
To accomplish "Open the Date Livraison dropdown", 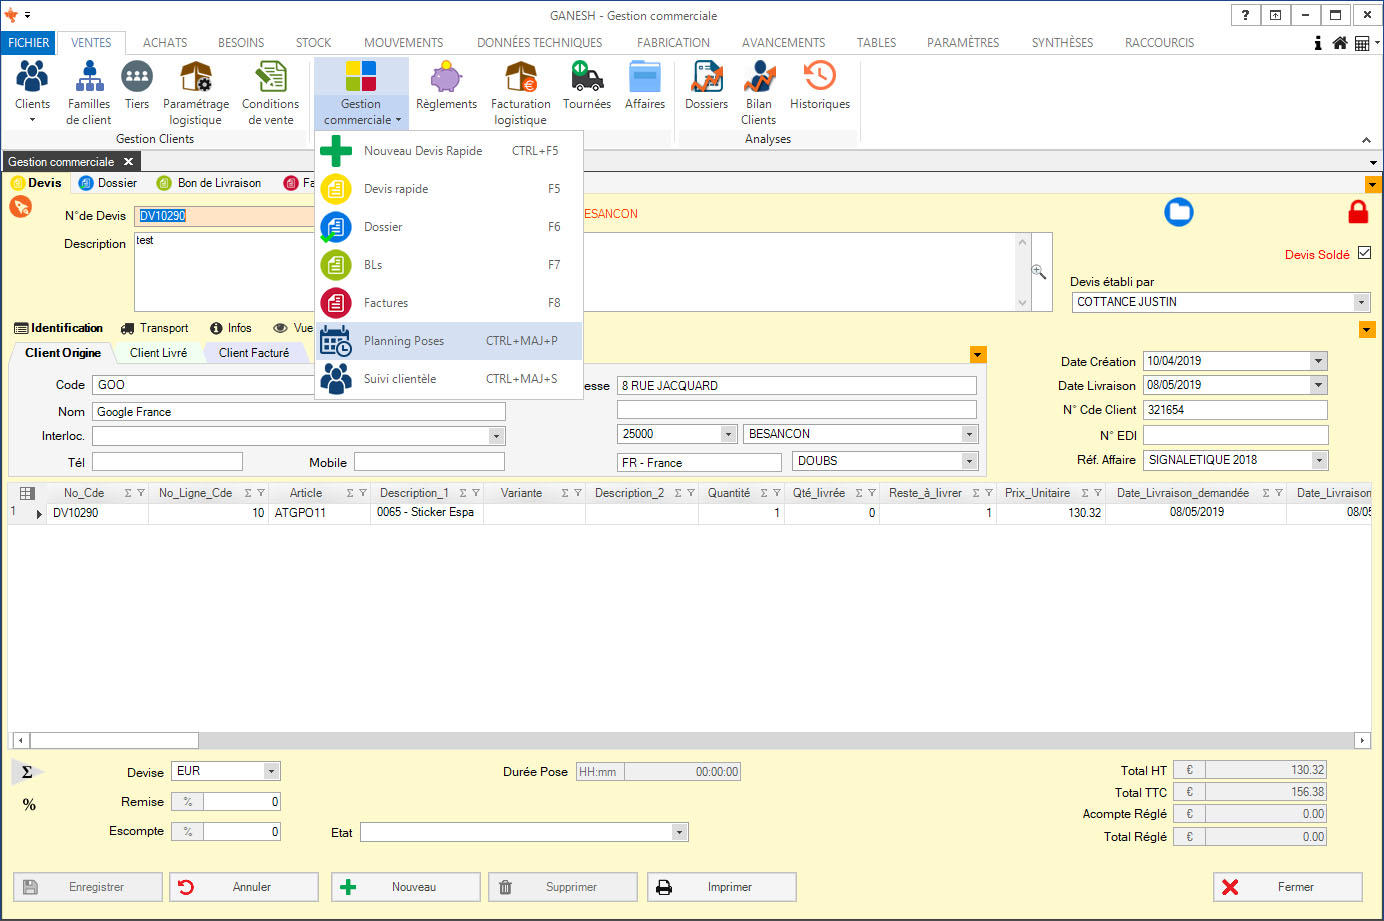I will click(x=1318, y=385).
